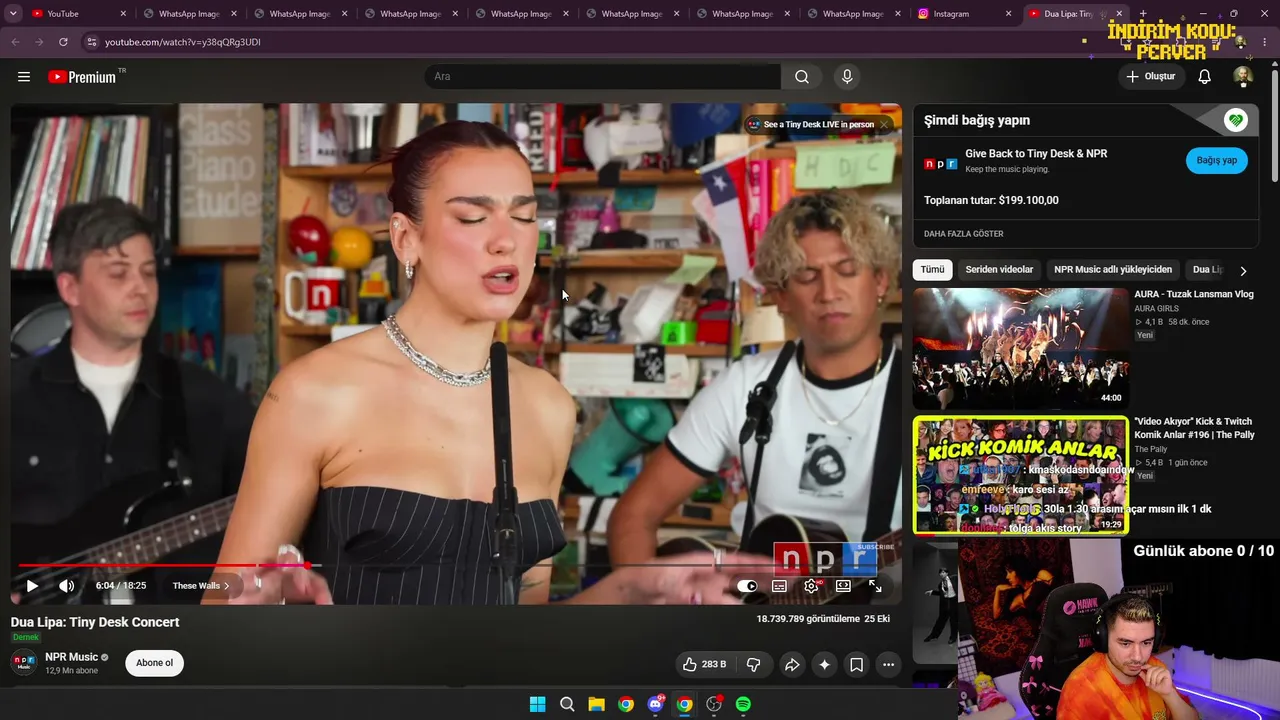Click the search magnifier button
The height and width of the screenshot is (720, 1280).
(802, 77)
